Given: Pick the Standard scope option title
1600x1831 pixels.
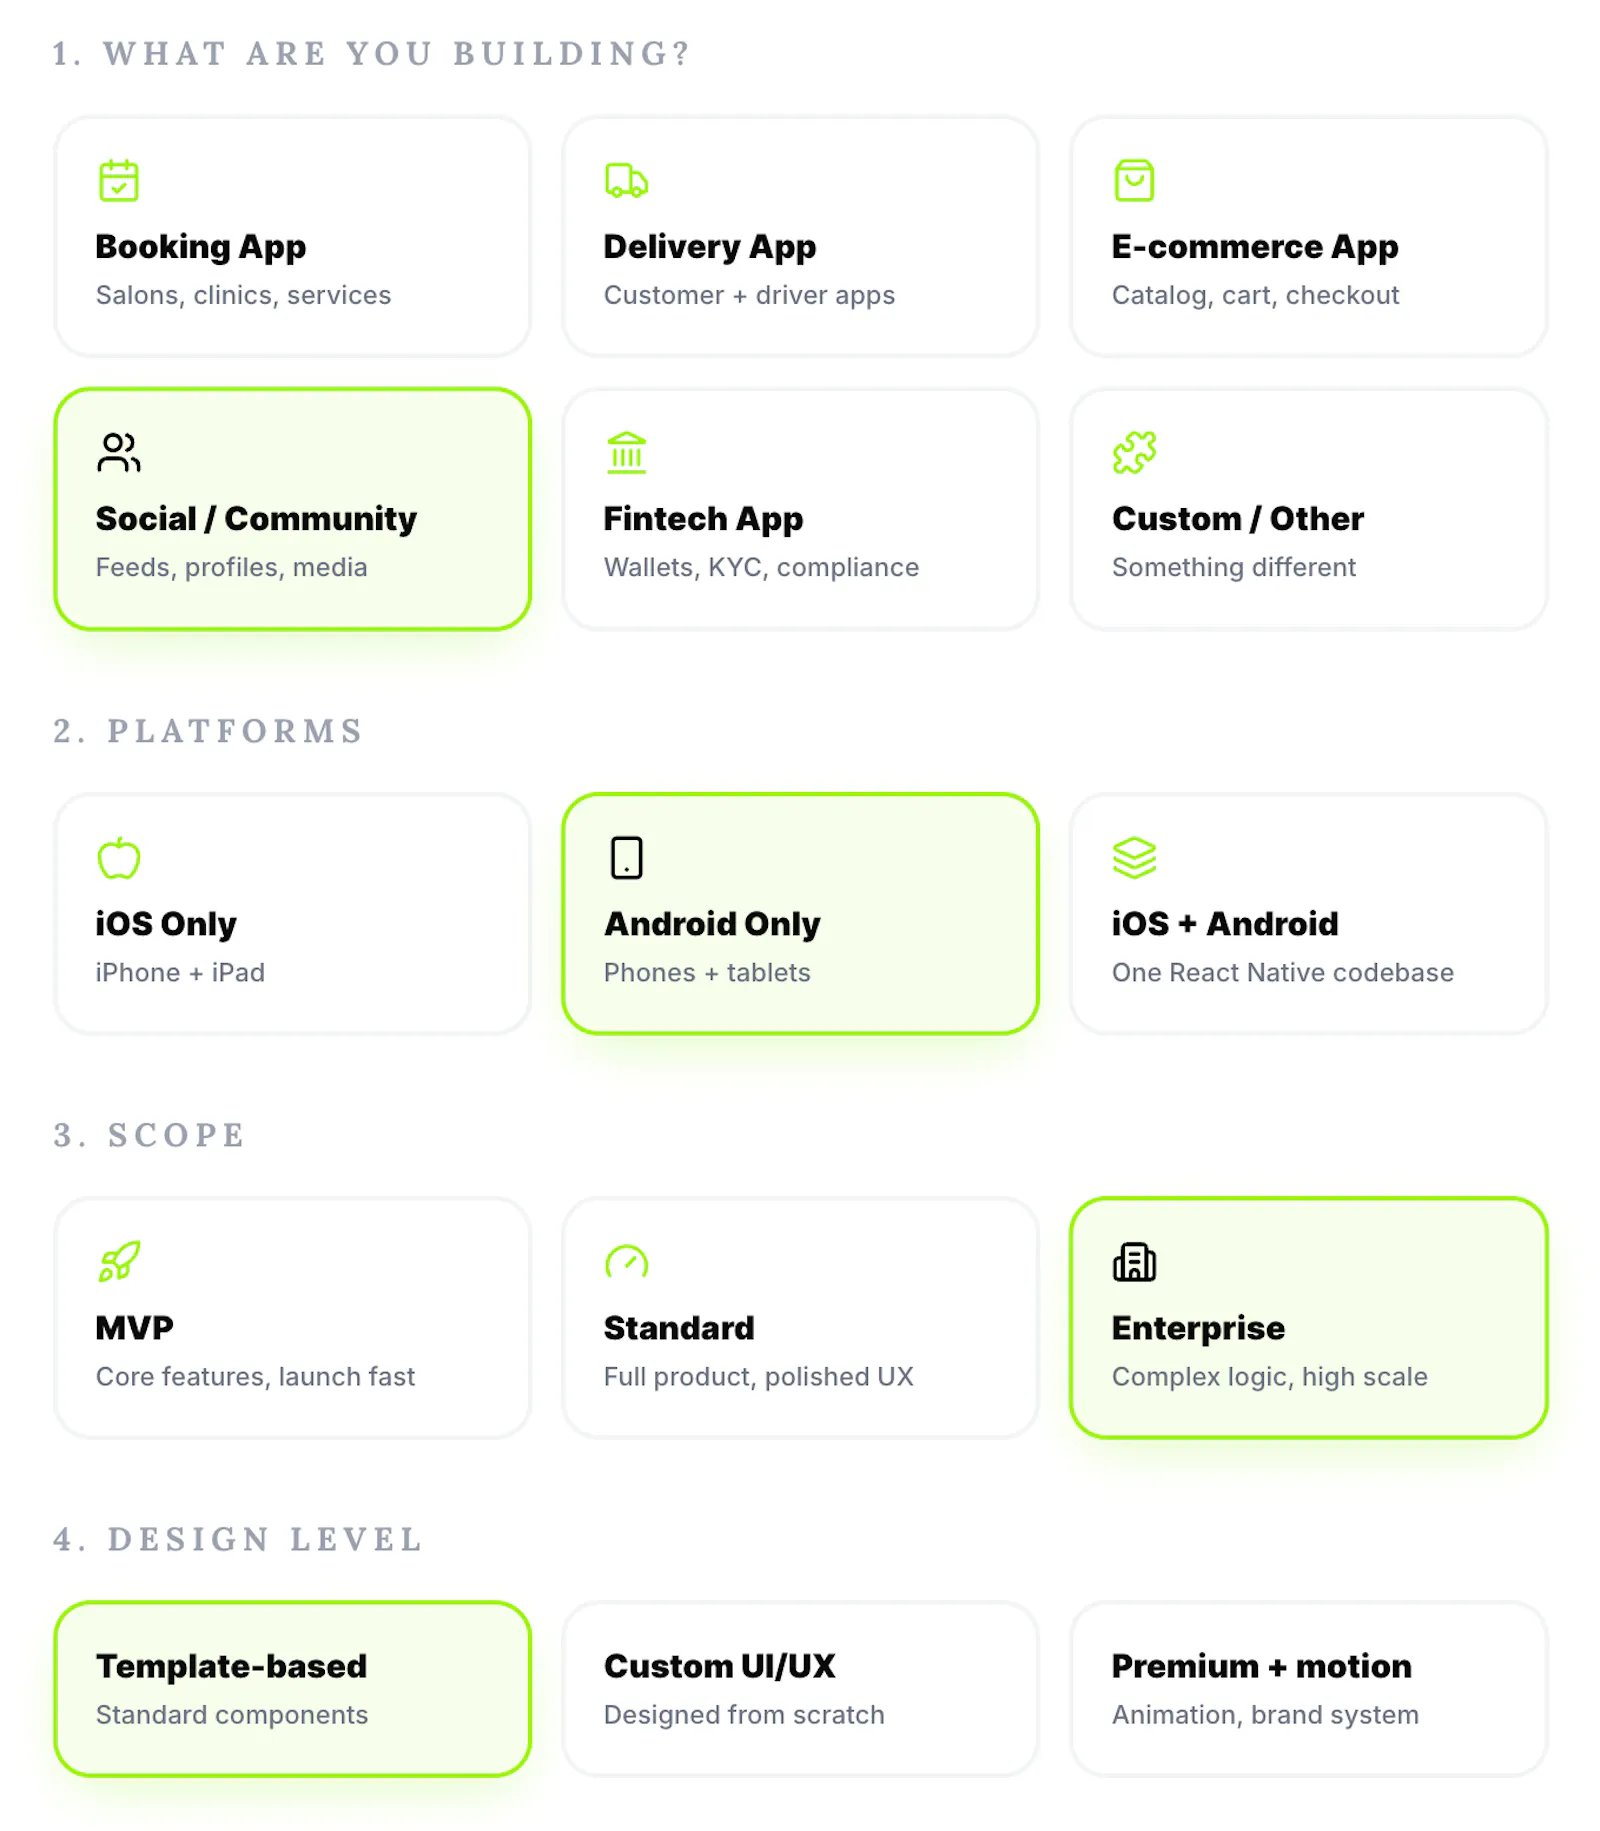Looking at the screenshot, I should [679, 1328].
